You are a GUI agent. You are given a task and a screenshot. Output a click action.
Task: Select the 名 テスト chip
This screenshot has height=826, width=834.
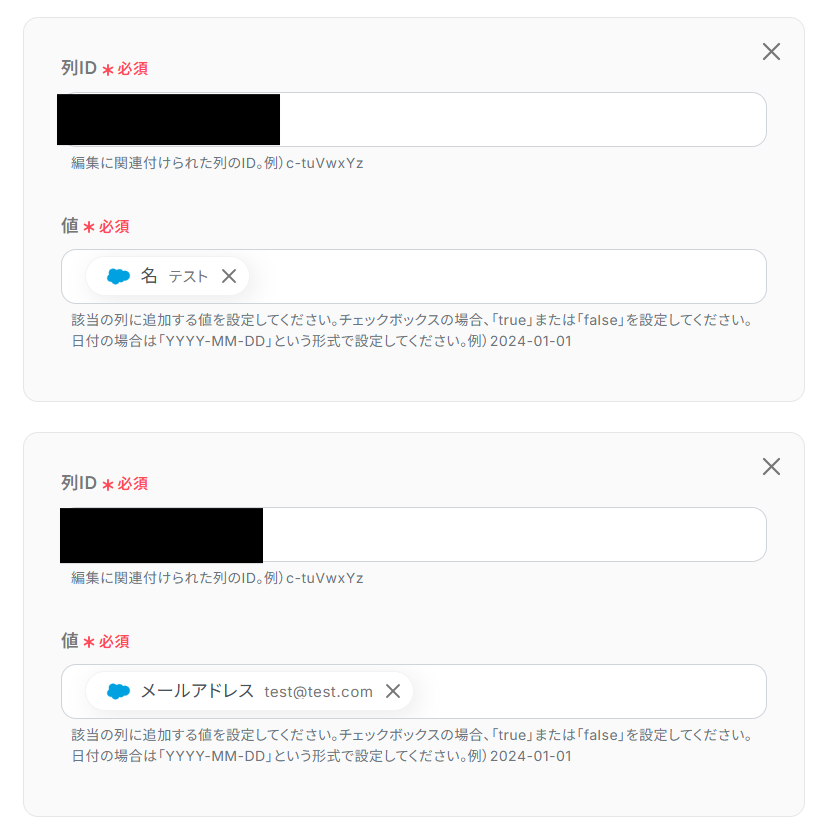coord(167,276)
